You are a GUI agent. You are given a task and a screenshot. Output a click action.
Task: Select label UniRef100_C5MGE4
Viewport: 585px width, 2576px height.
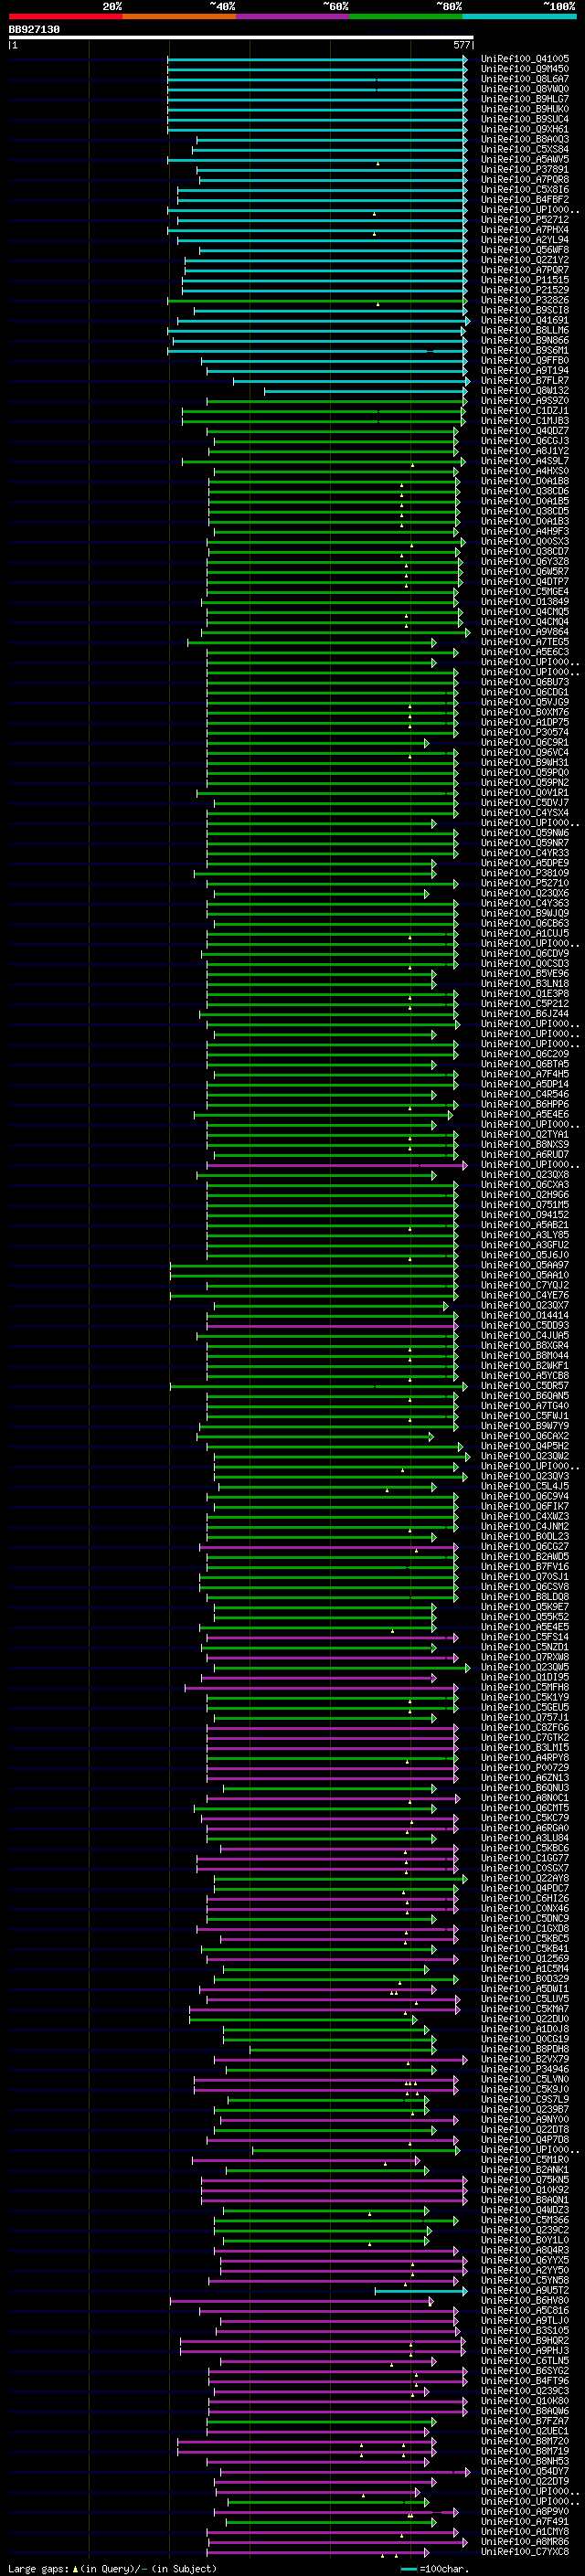pos(525,592)
